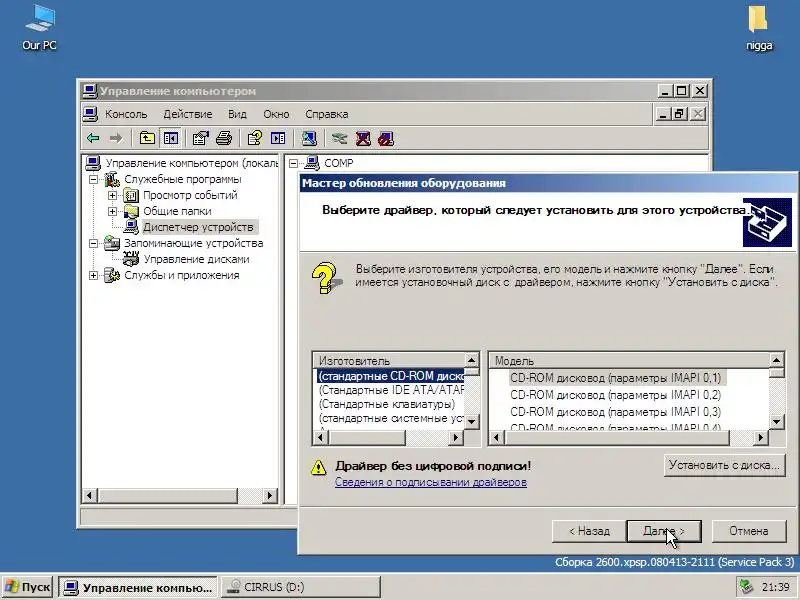Click the Update driver toolbar icon
The height and width of the screenshot is (600, 800).
339,138
